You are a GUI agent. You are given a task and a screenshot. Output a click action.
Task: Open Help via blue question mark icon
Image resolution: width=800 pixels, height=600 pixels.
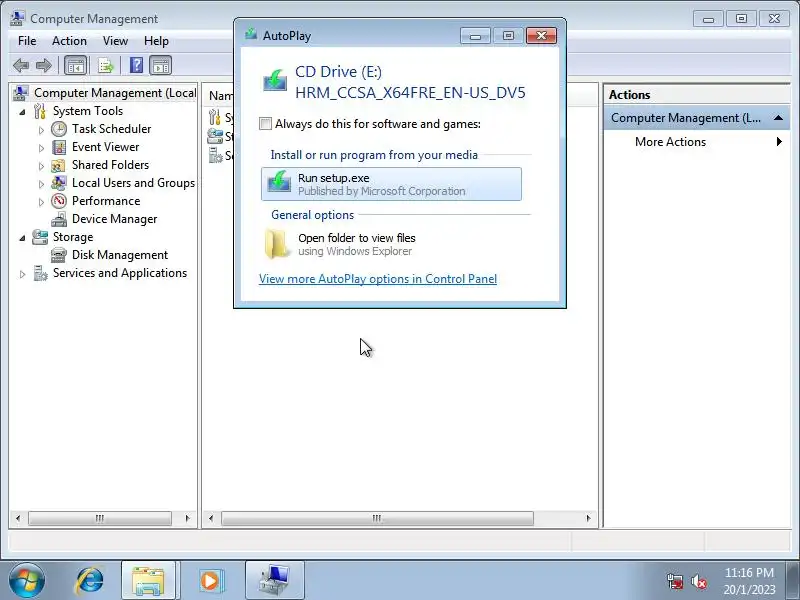(136, 65)
